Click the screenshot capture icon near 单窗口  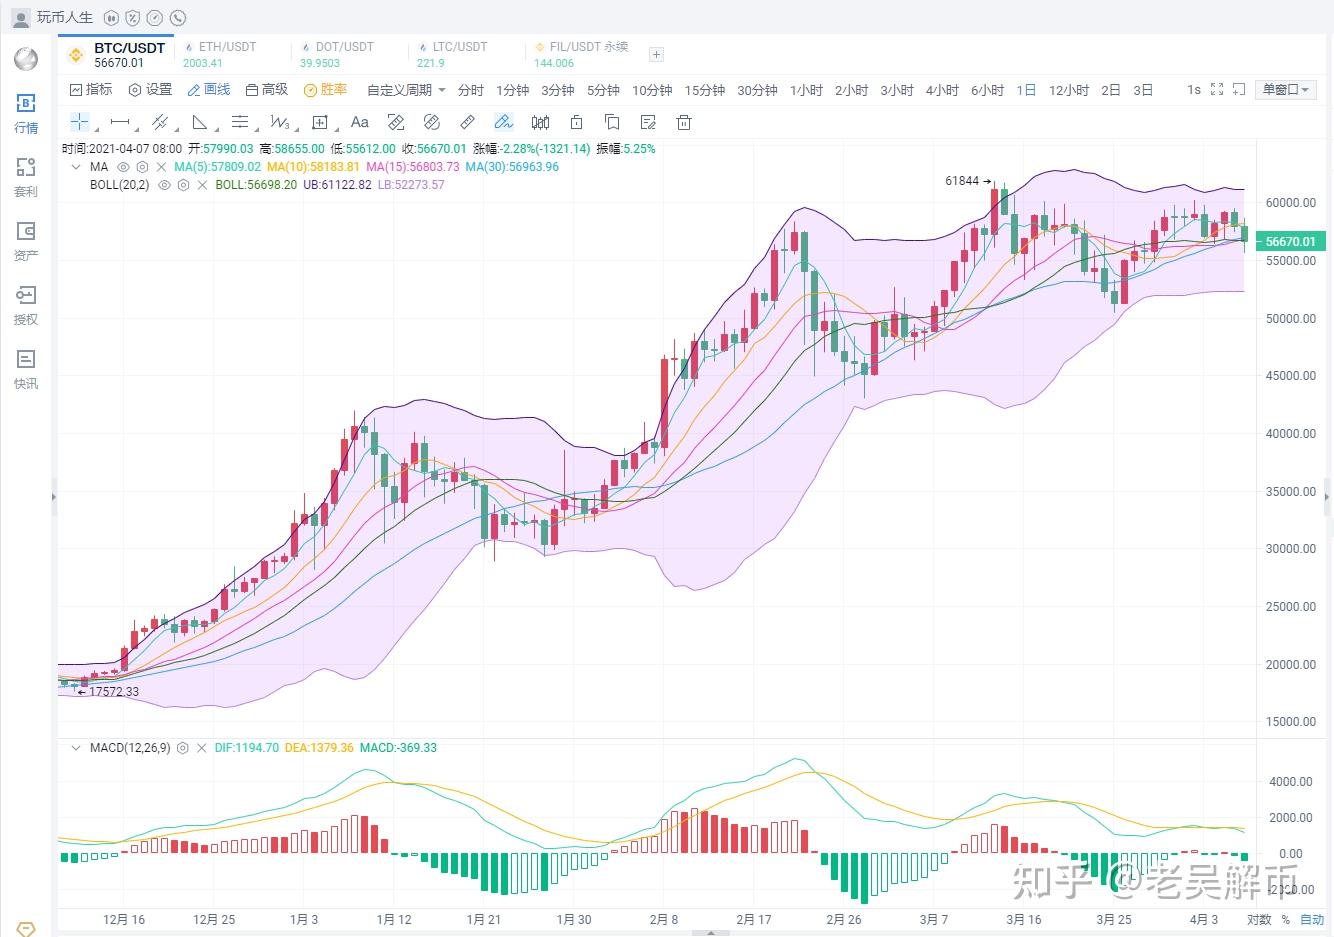pos(1240,89)
